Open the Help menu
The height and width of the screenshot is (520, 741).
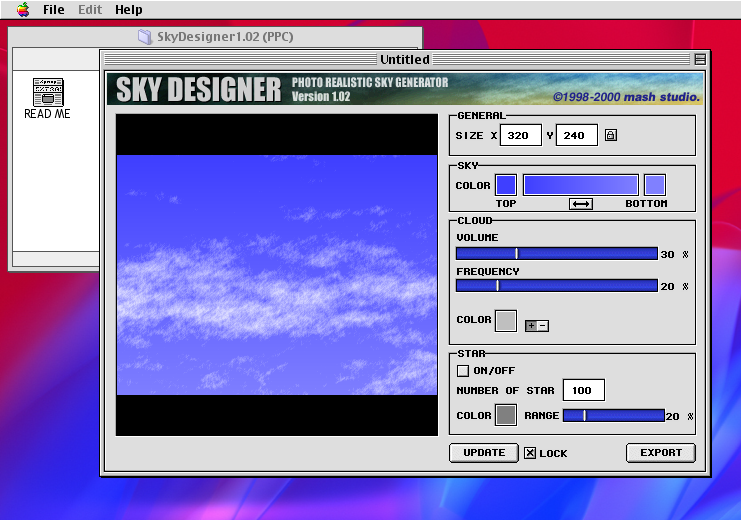[x=129, y=9]
